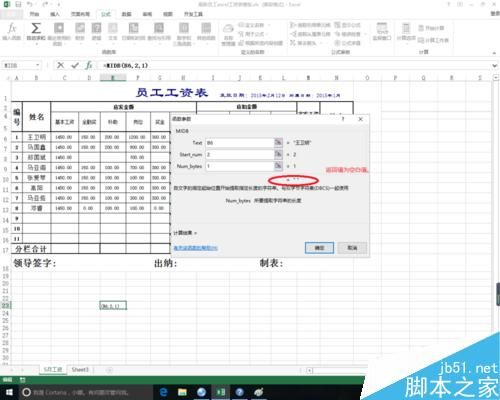Image resolution: width=500 pixels, height=400 pixels.
Task: Click Trace Precedents
Action: click(310, 25)
